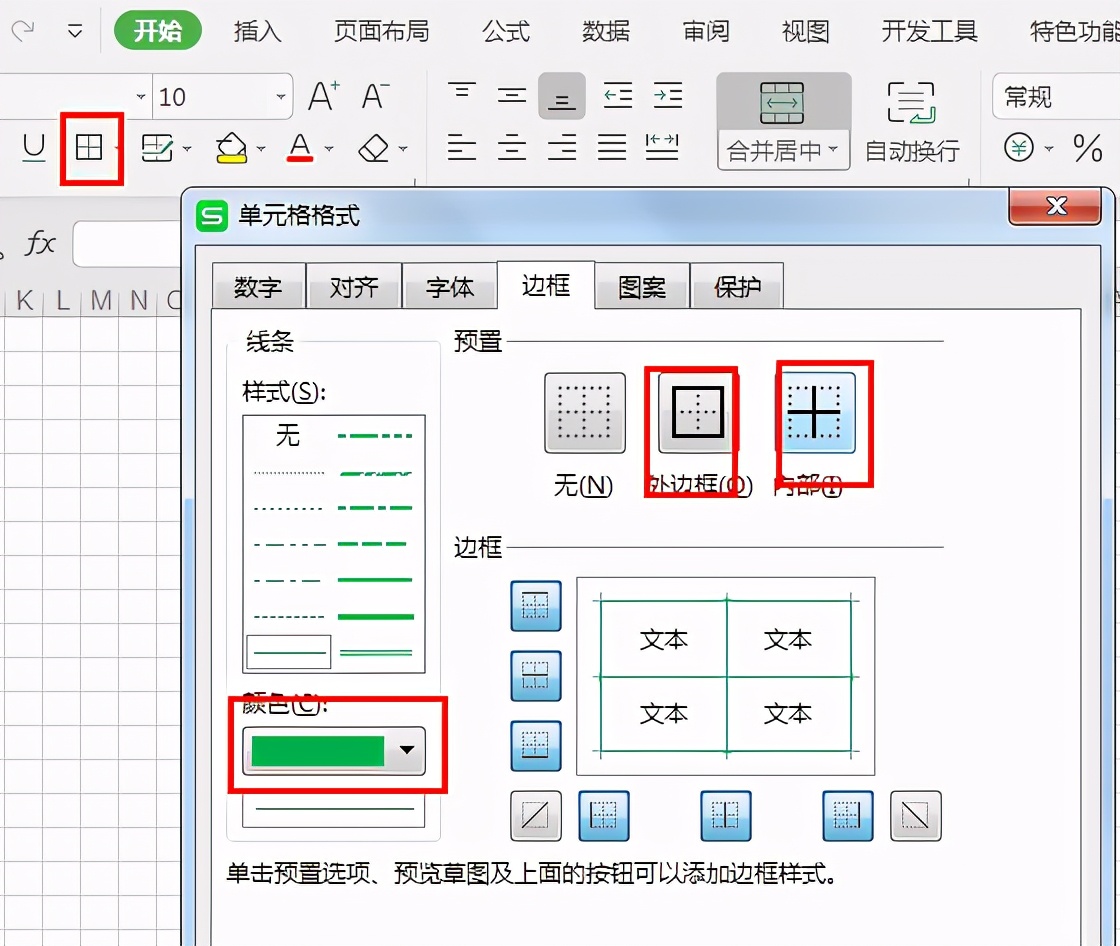Click the distributed alignment icon
The width and height of the screenshot is (1120, 946).
tap(661, 147)
